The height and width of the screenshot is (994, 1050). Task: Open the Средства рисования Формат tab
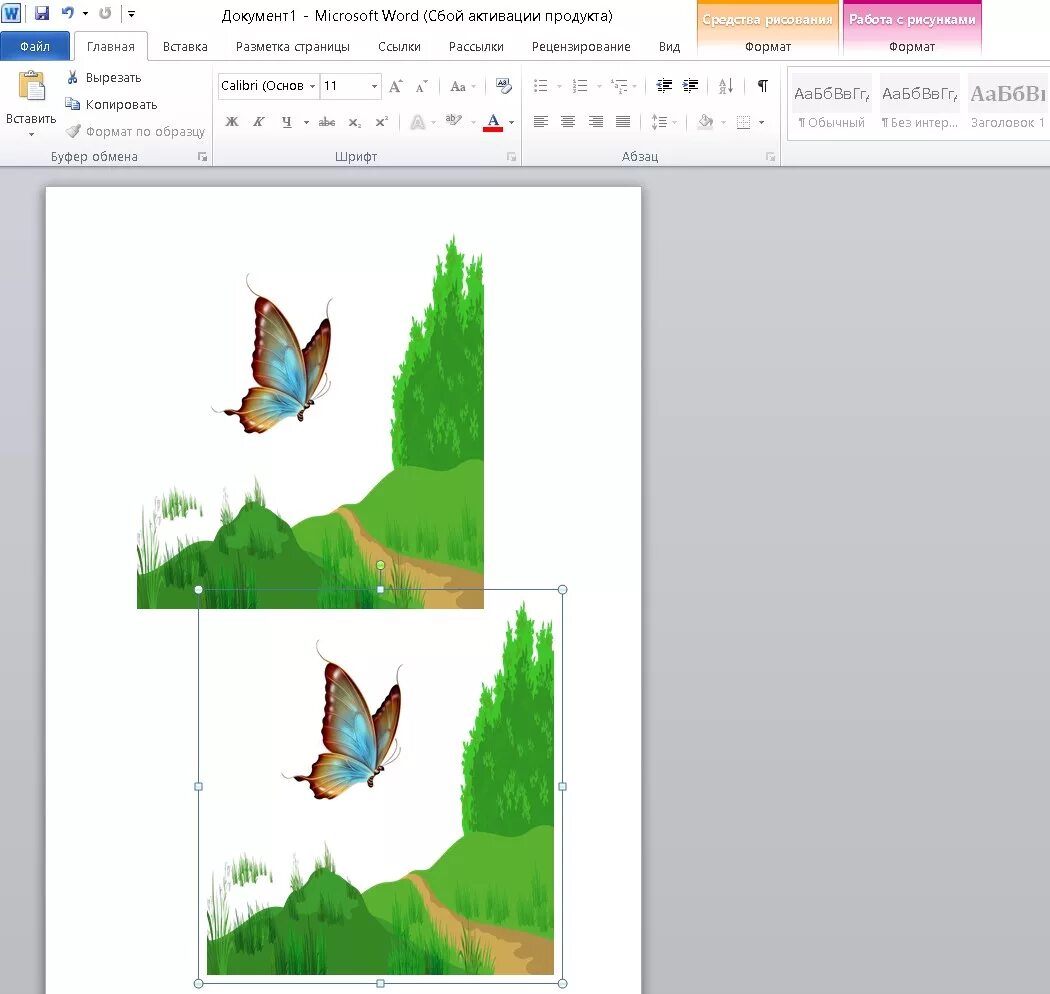pos(767,46)
